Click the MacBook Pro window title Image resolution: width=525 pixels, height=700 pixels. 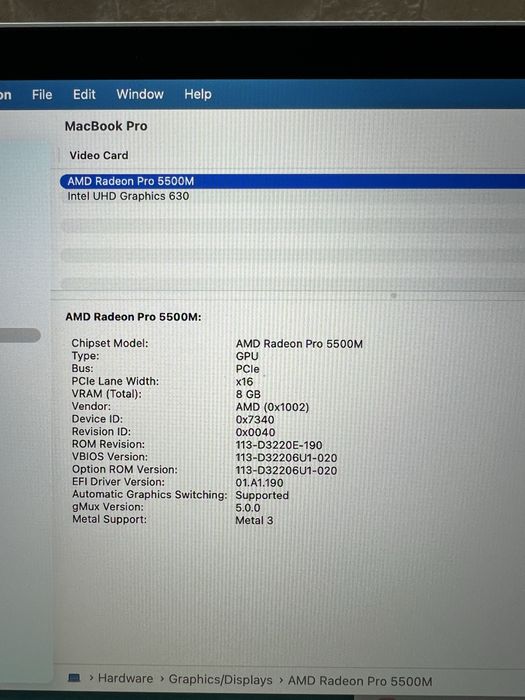106,126
